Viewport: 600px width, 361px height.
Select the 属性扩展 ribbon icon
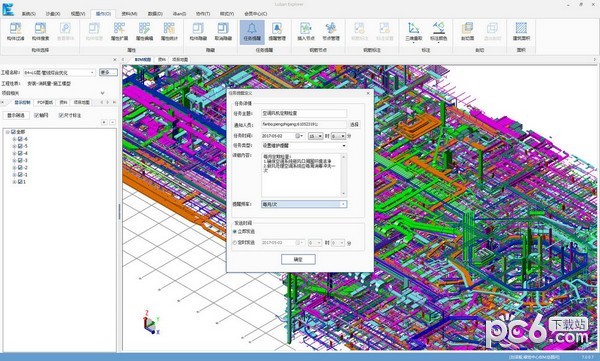click(119, 31)
